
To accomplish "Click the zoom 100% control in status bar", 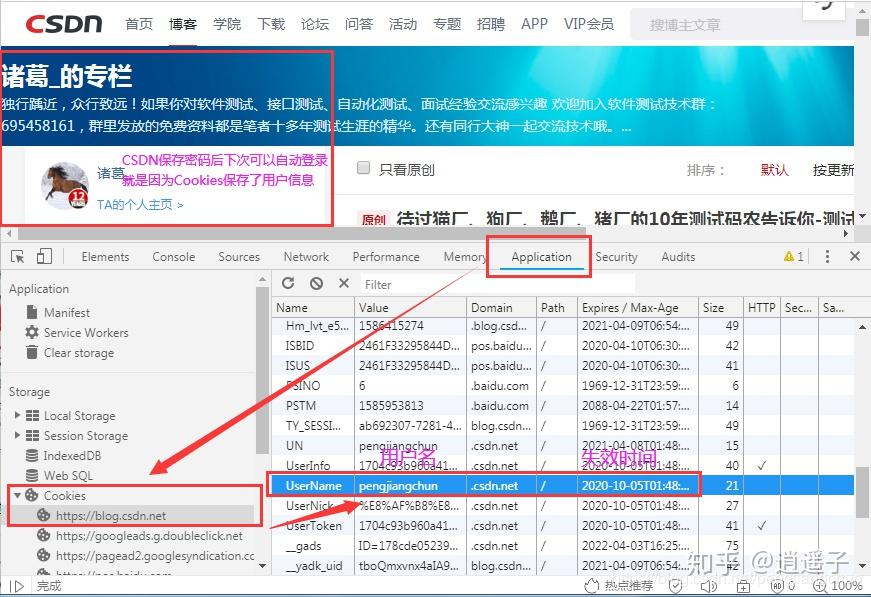I will [x=838, y=585].
